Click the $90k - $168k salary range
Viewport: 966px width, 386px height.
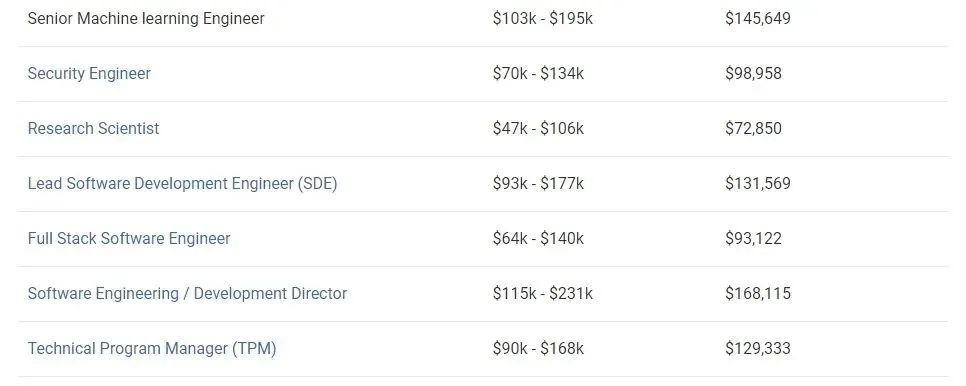(x=538, y=348)
